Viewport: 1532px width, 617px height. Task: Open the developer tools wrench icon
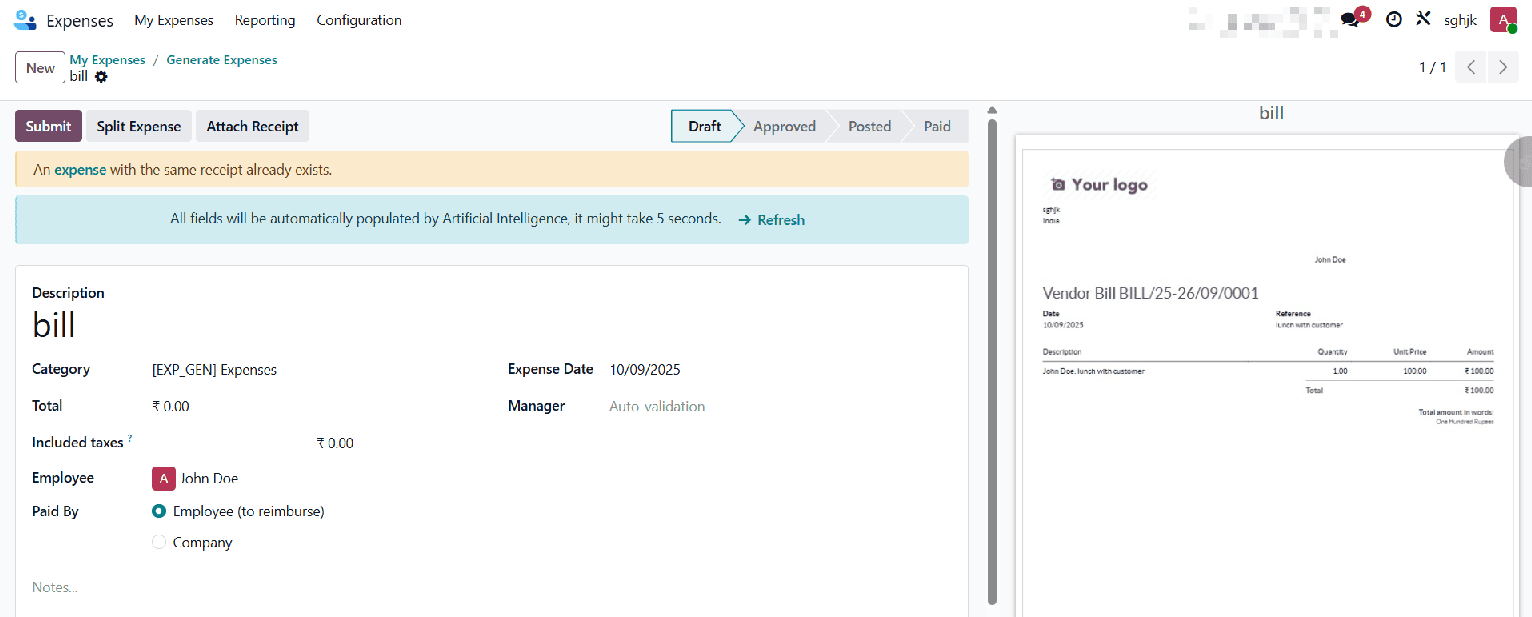[1423, 18]
